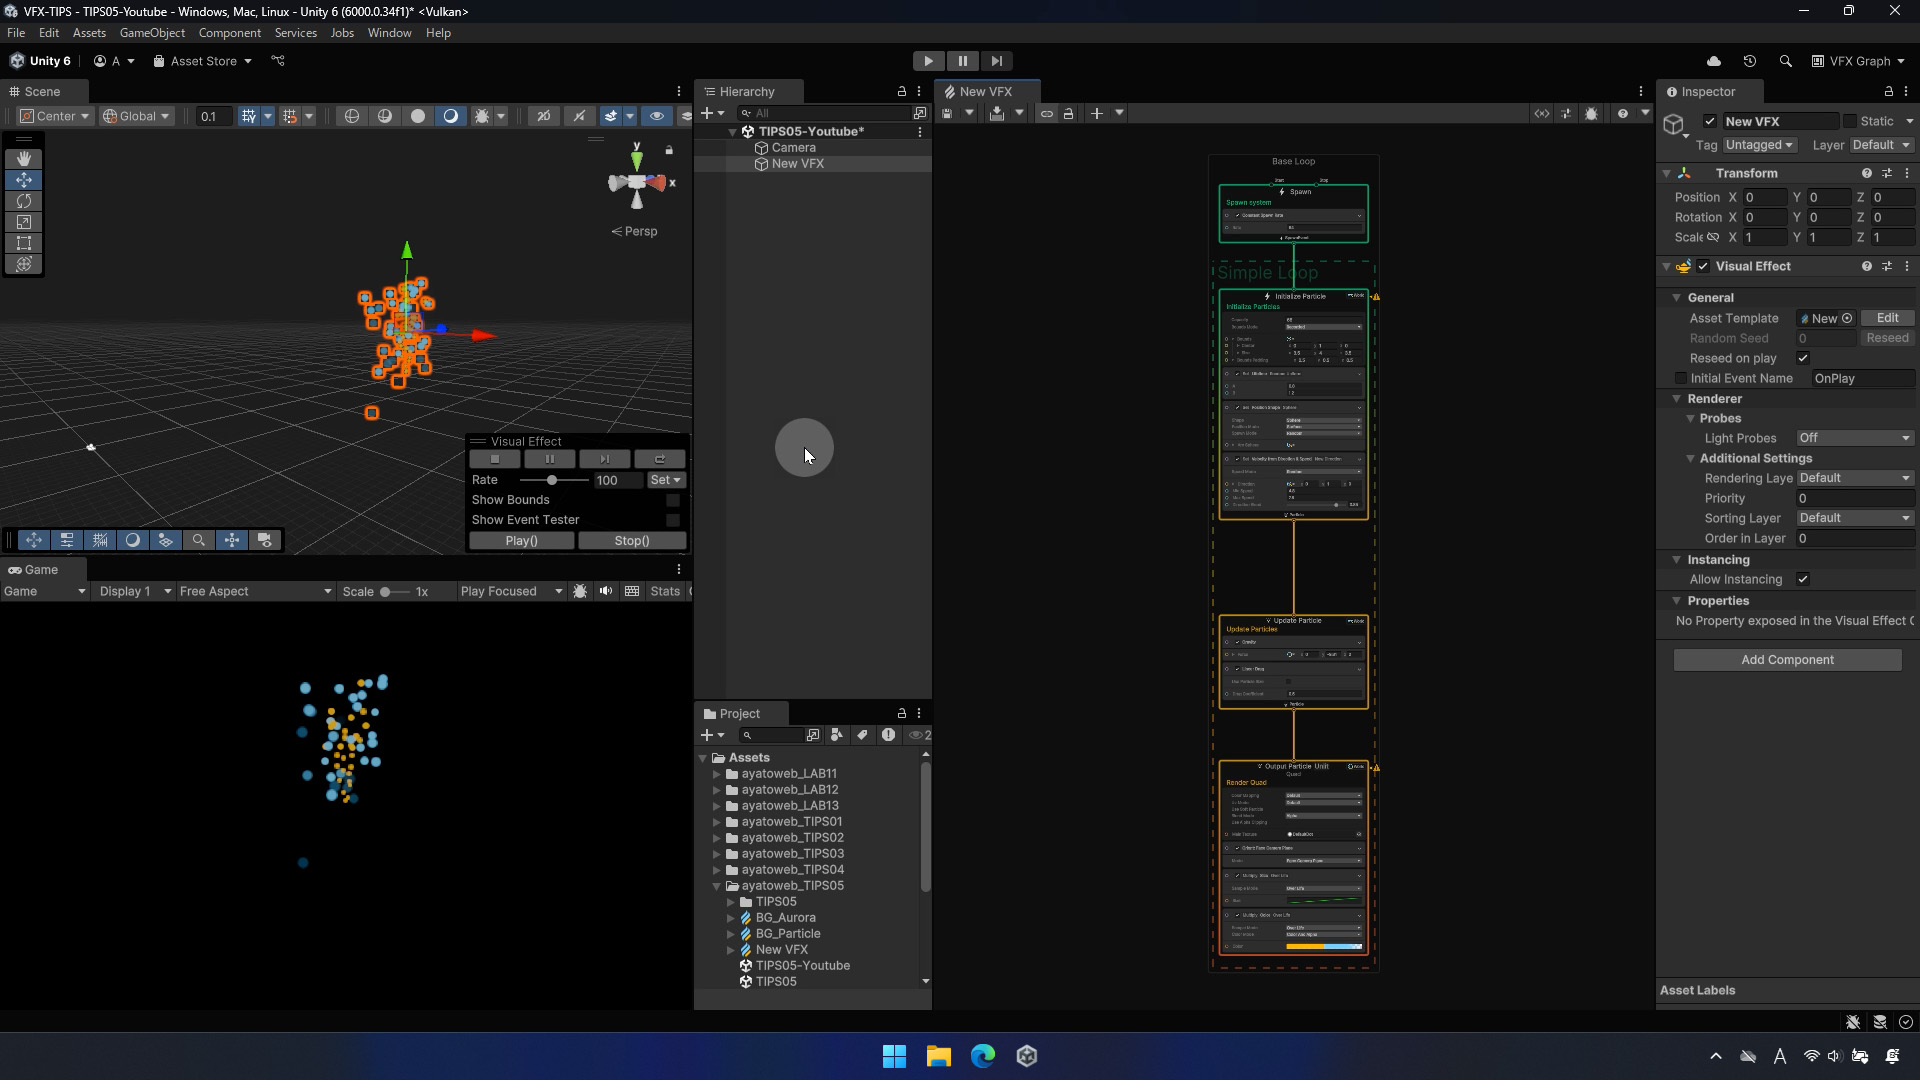Image resolution: width=1920 pixels, height=1080 pixels.
Task: Select the Hand view tool
Action: click(x=23, y=159)
